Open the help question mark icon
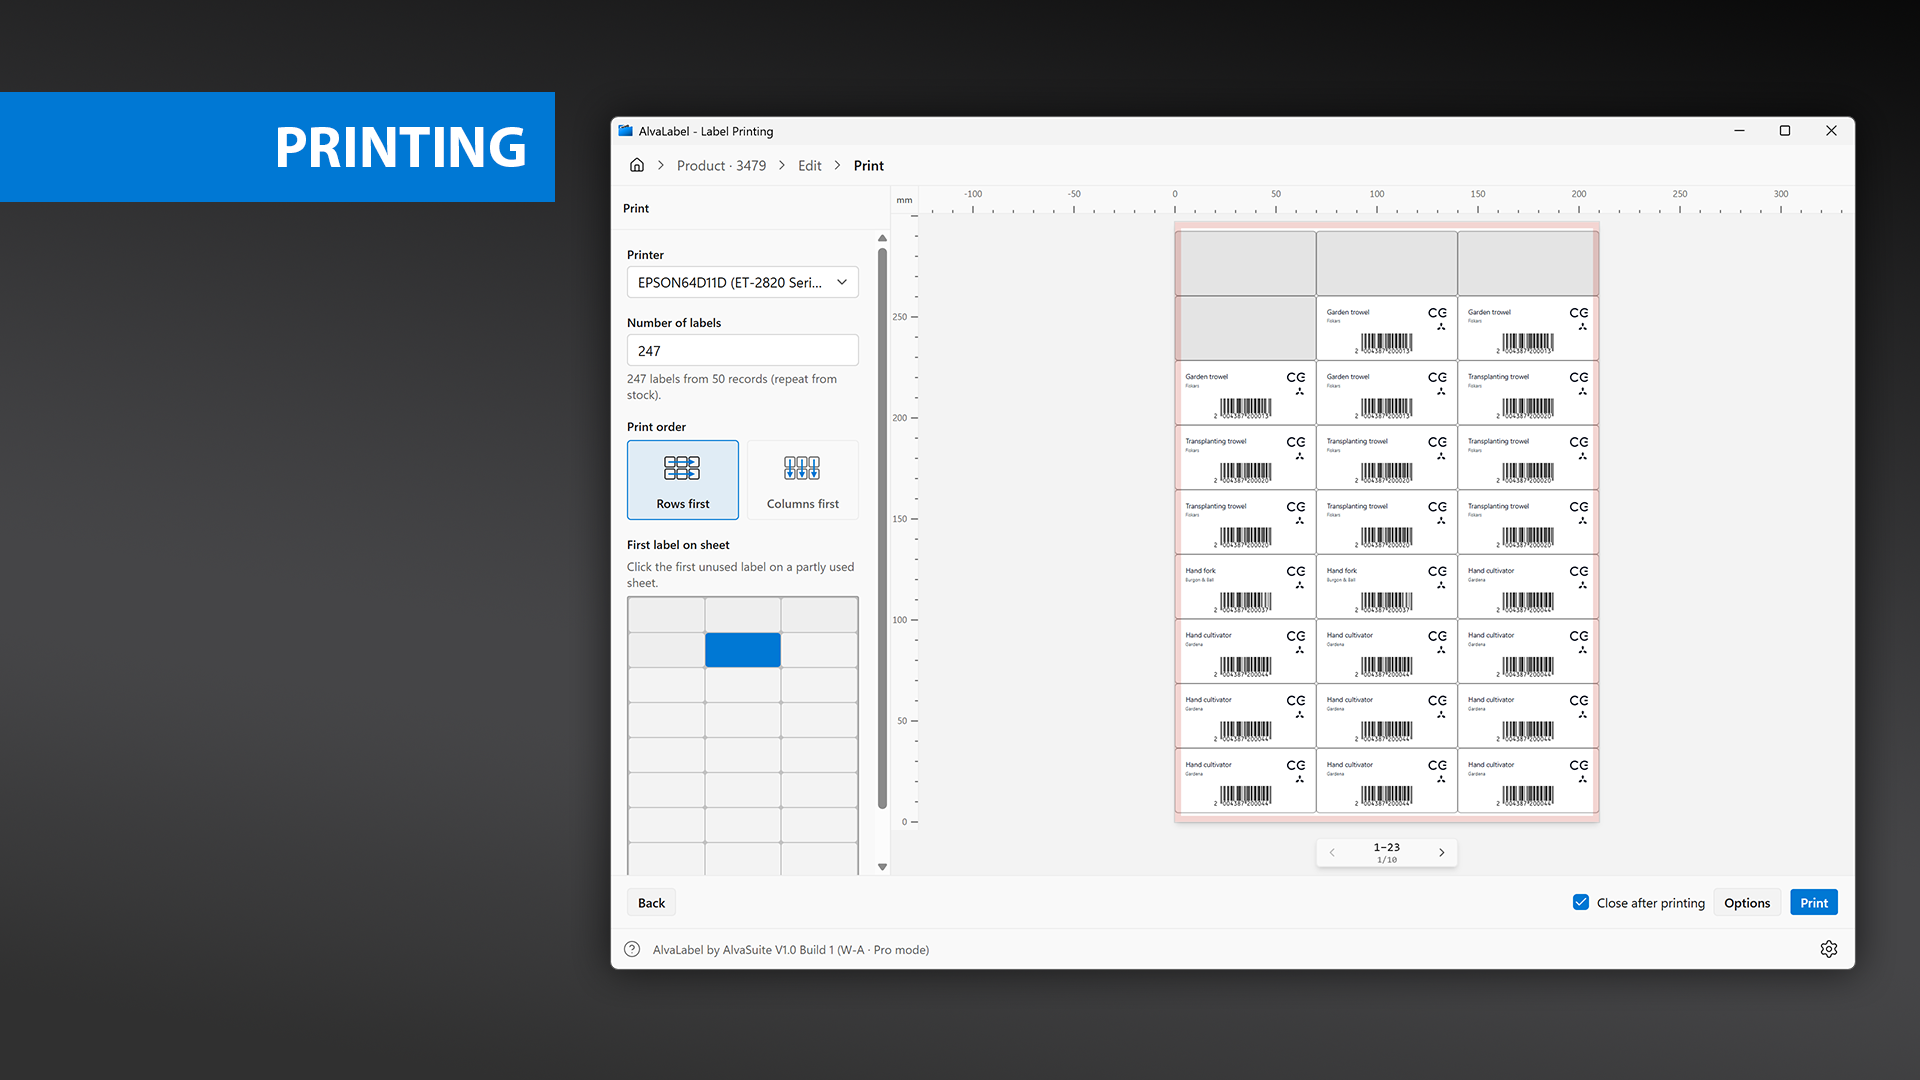Screen dimensions: 1920x1080 coord(632,949)
